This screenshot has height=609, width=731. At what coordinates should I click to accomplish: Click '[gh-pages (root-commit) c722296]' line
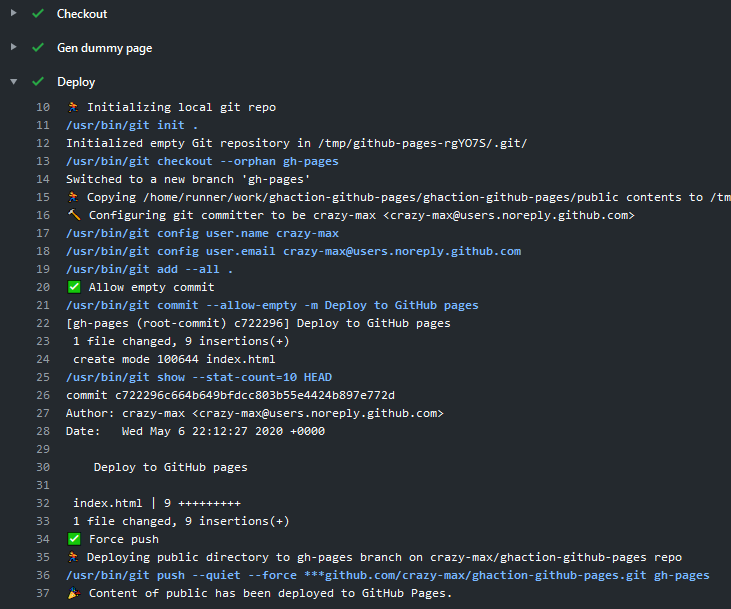(258, 324)
